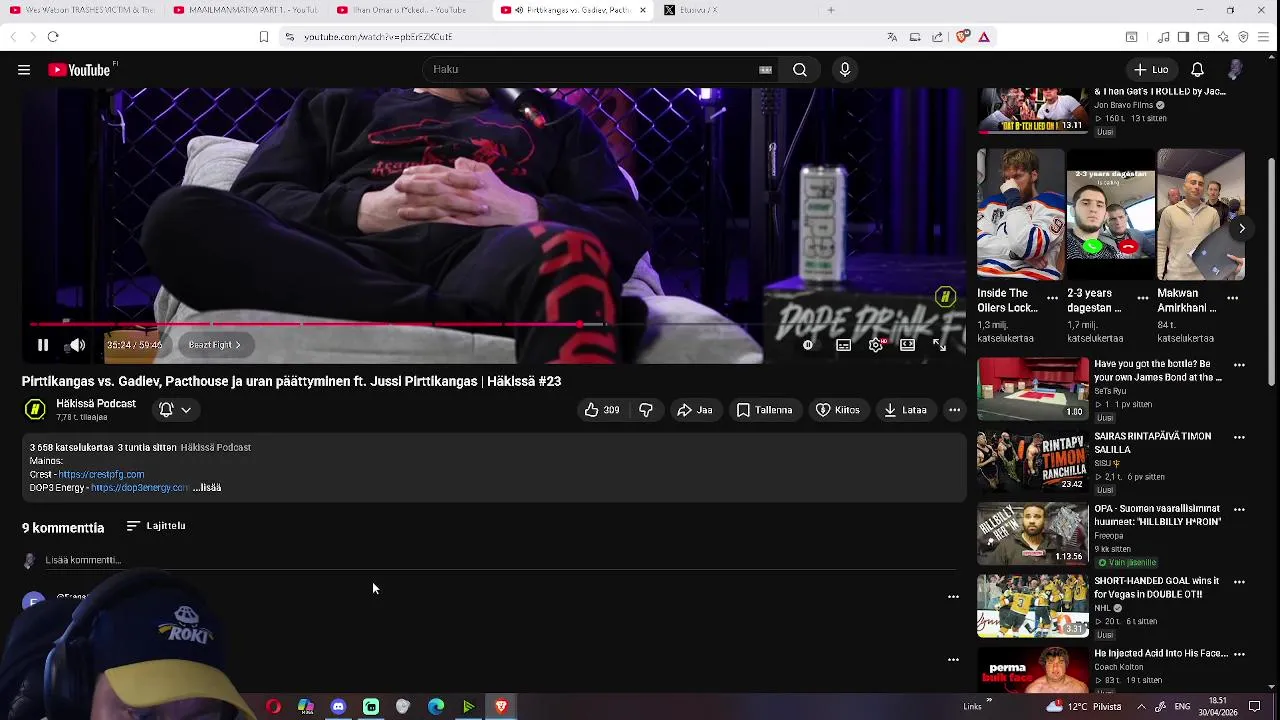Share the video with Jaa button
The width and height of the screenshot is (1280, 720).
pos(695,410)
